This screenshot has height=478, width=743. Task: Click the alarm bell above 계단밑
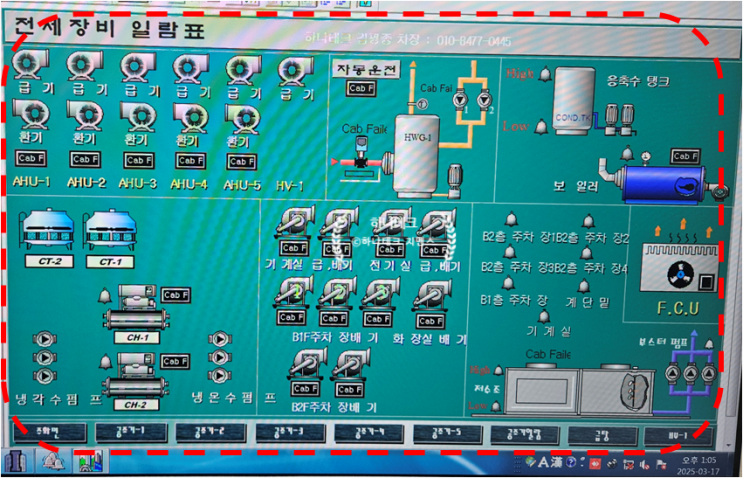click(584, 285)
